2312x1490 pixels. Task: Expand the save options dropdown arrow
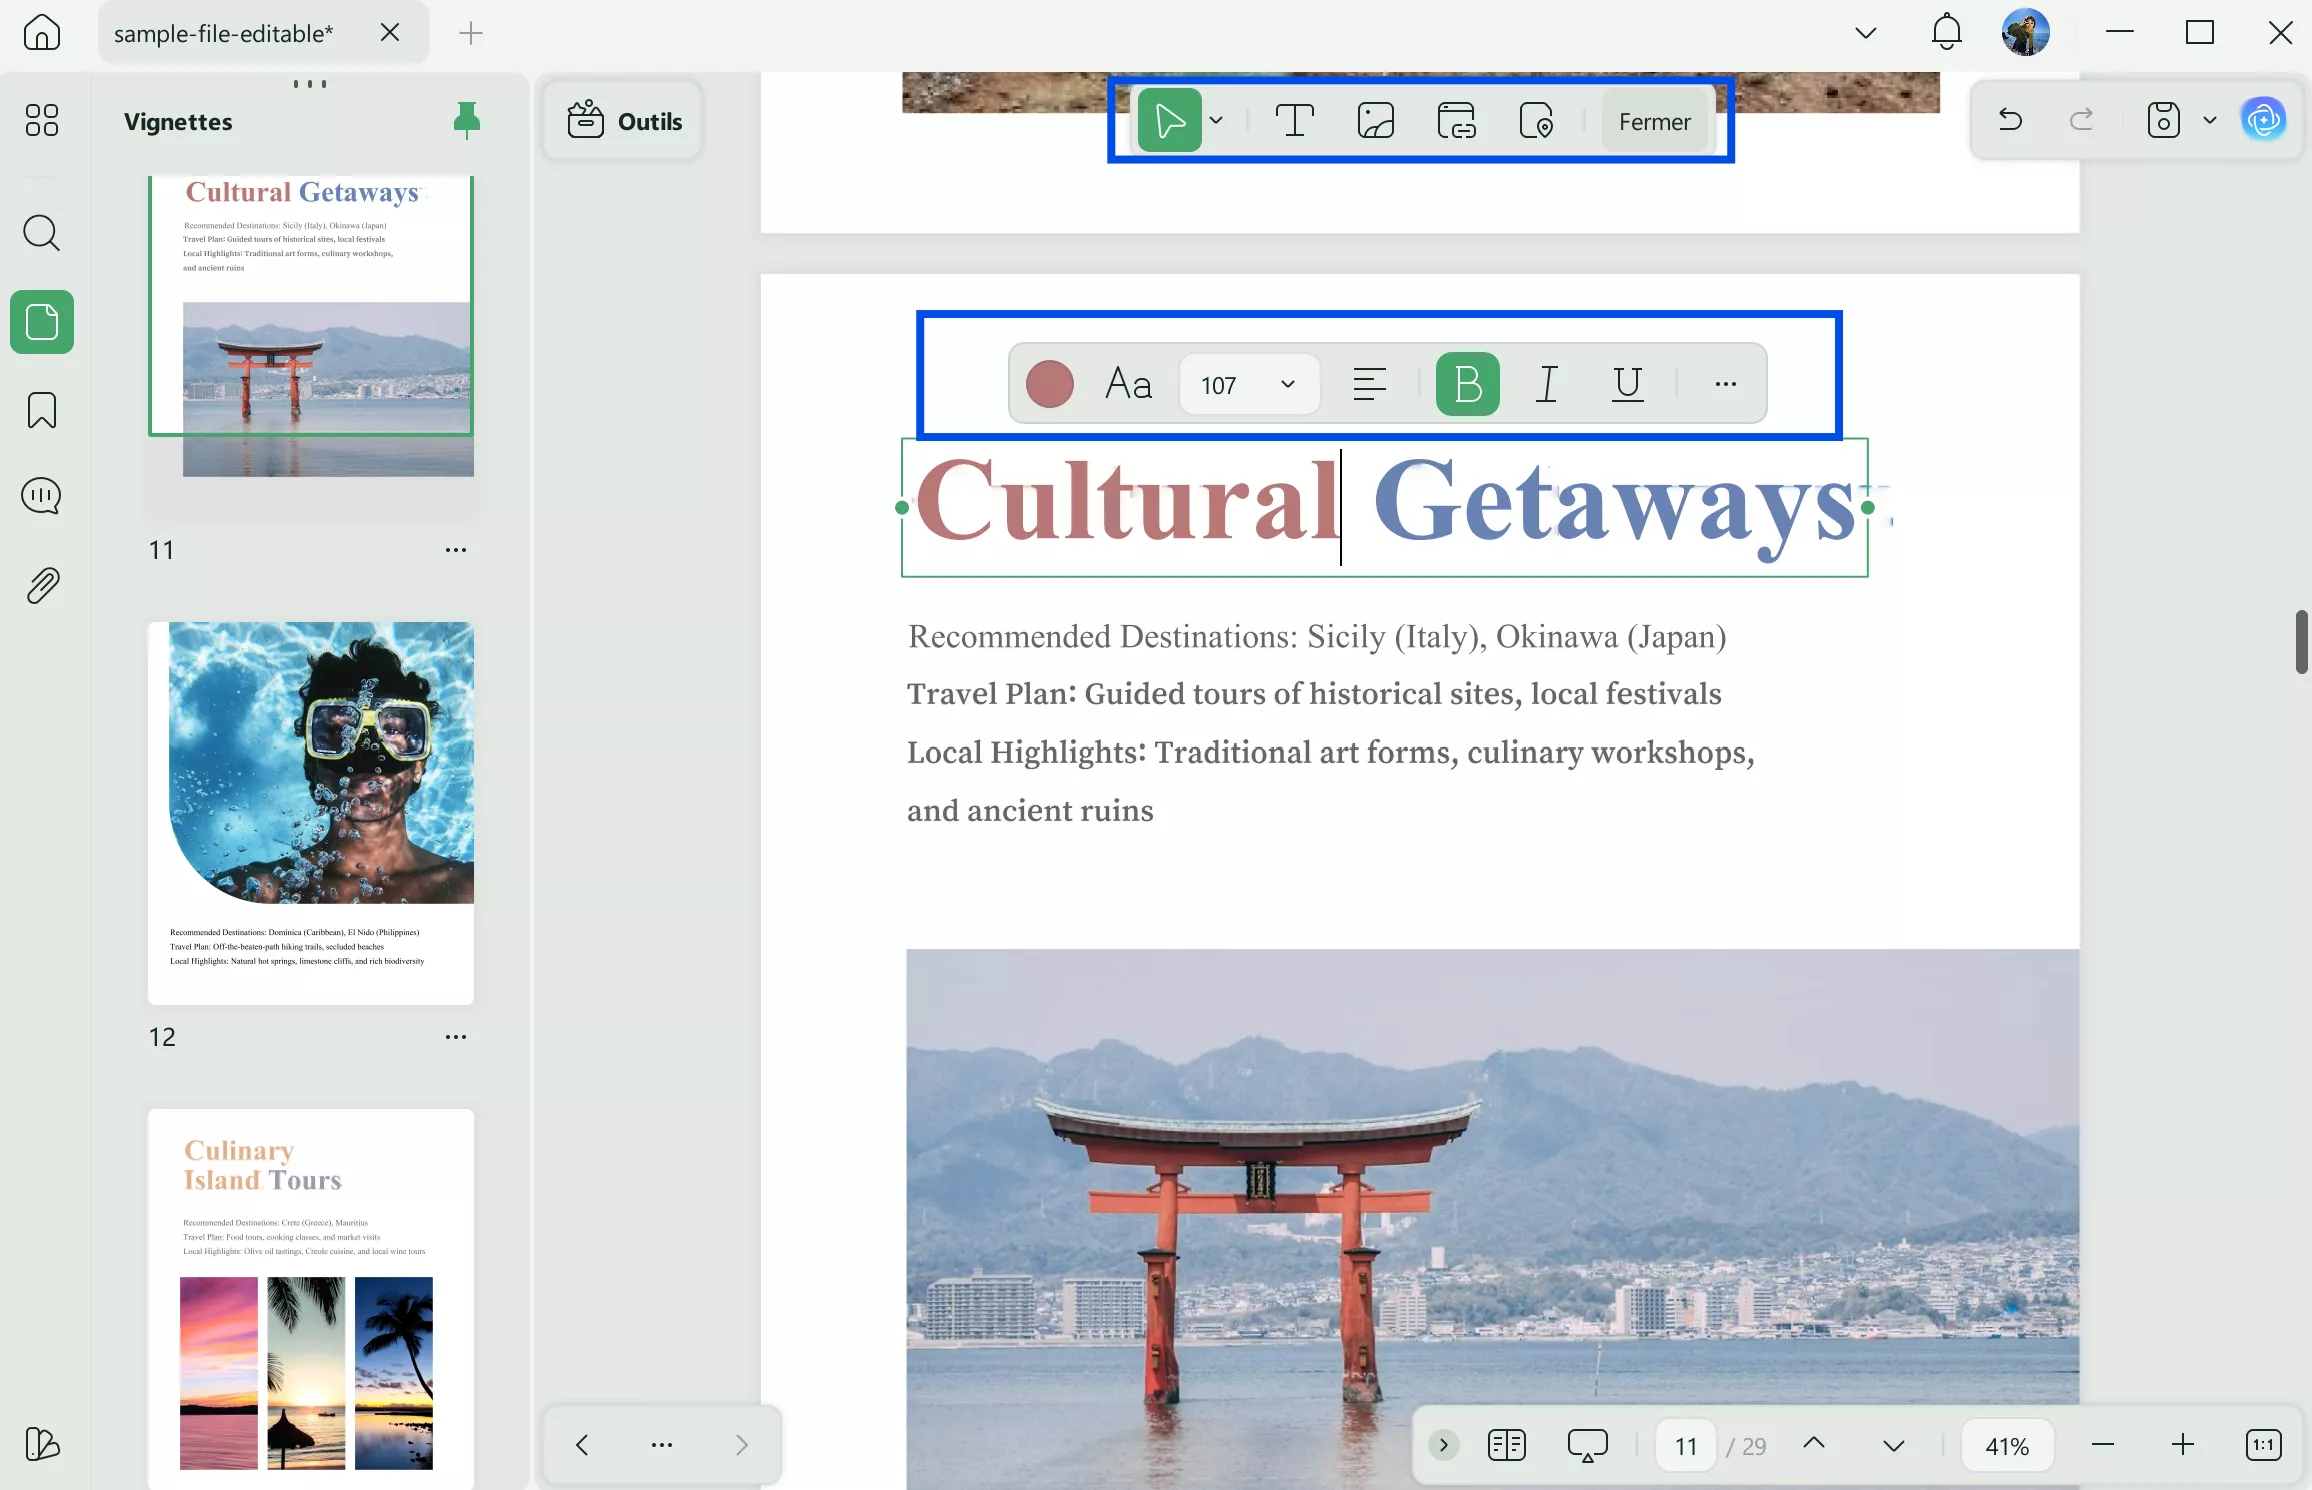(2210, 121)
